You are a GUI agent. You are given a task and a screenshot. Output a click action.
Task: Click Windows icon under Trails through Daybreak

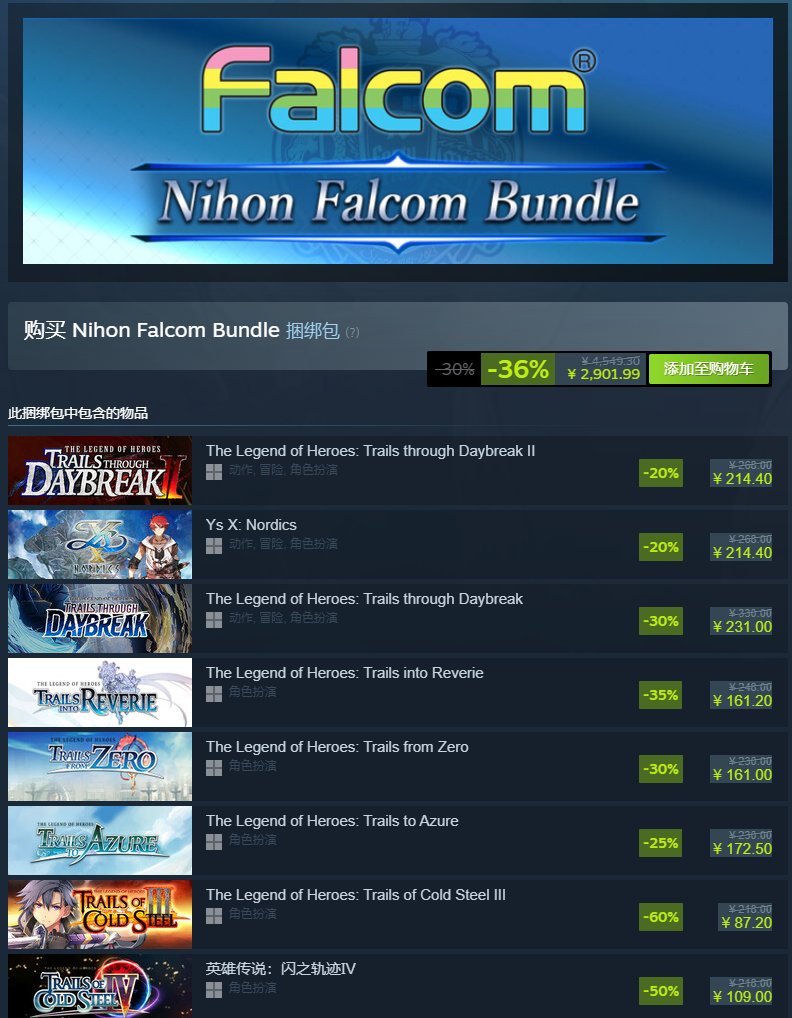(214, 620)
